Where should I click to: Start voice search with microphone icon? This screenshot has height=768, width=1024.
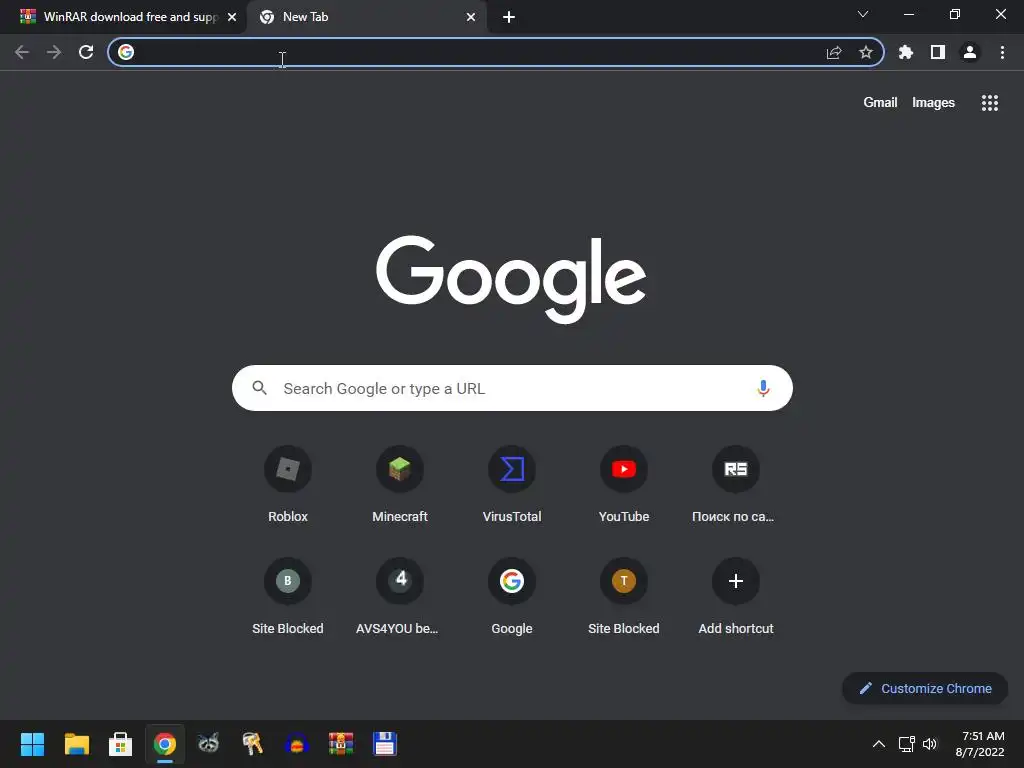click(x=763, y=389)
